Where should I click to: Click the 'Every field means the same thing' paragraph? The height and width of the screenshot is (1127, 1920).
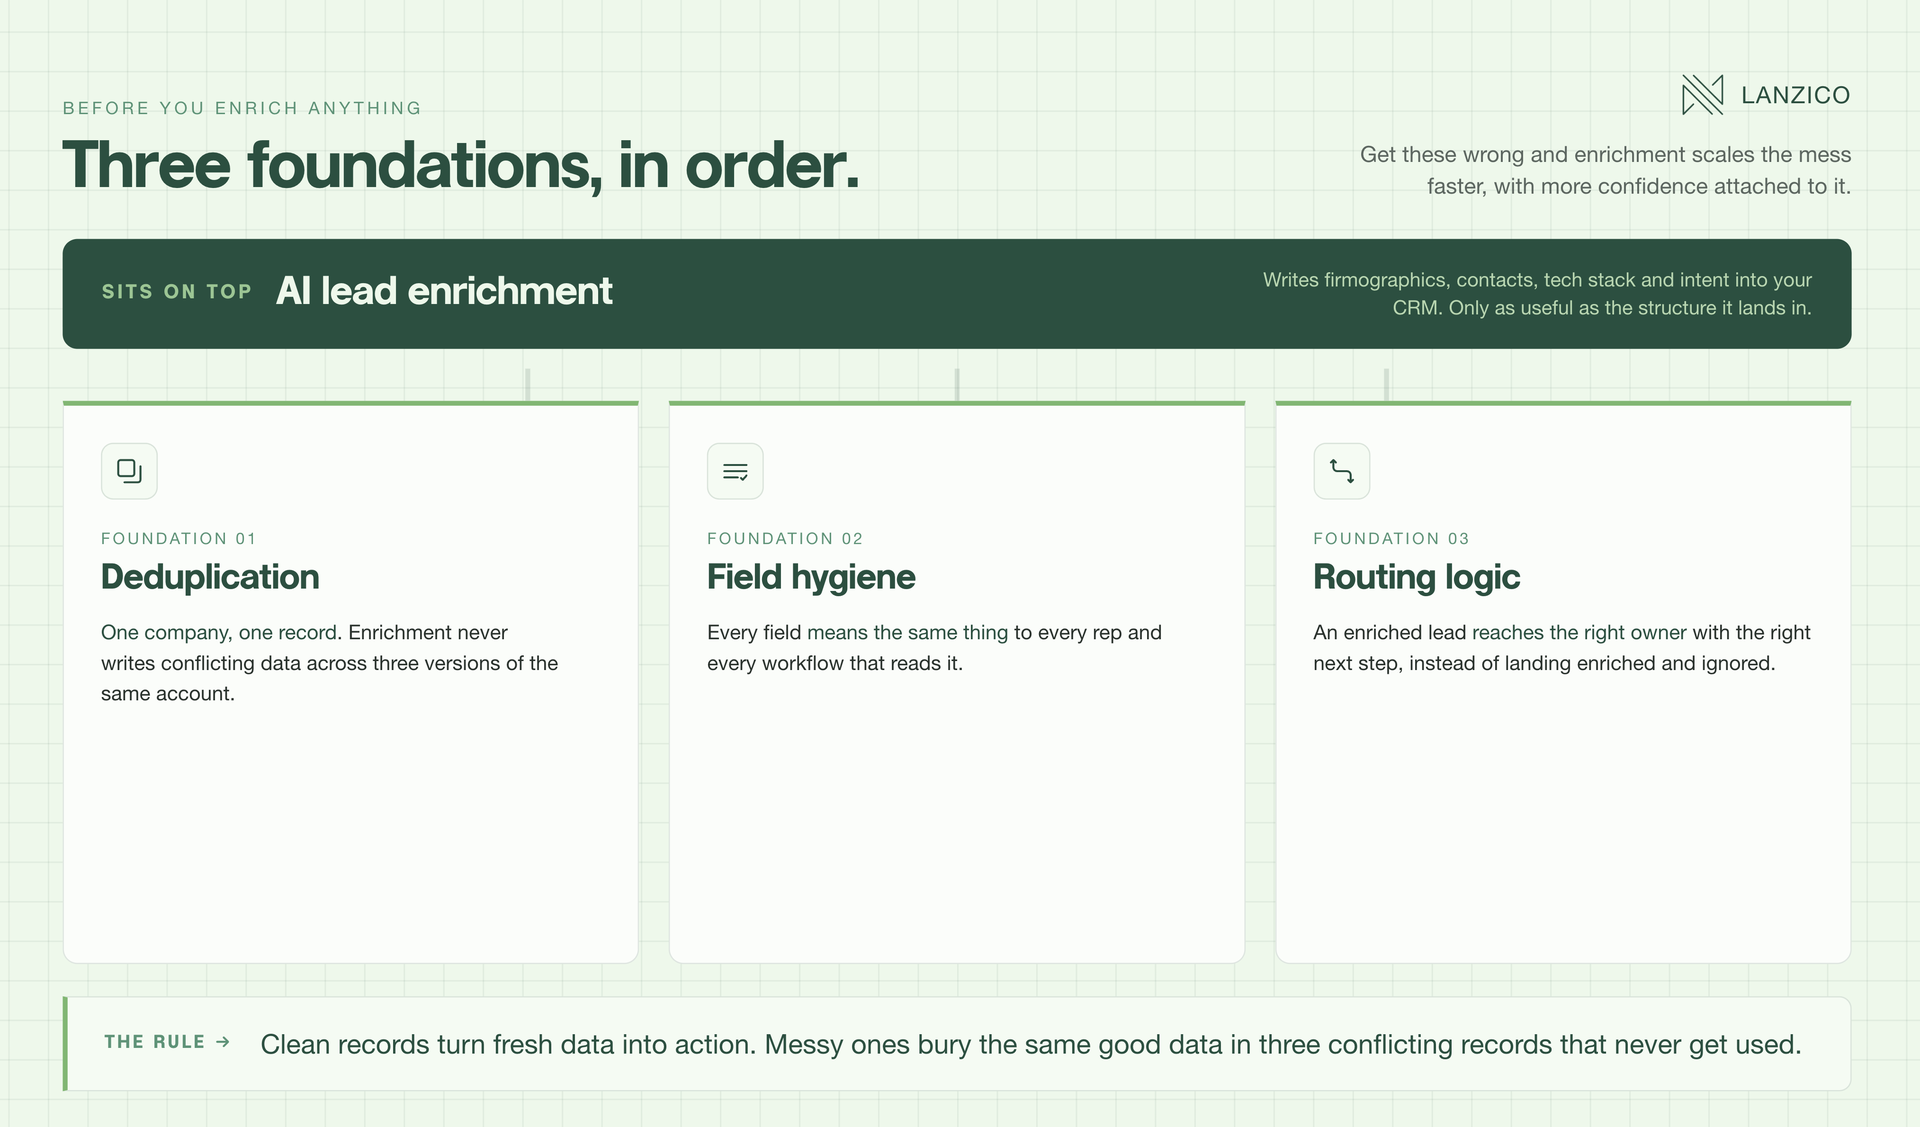(934, 648)
